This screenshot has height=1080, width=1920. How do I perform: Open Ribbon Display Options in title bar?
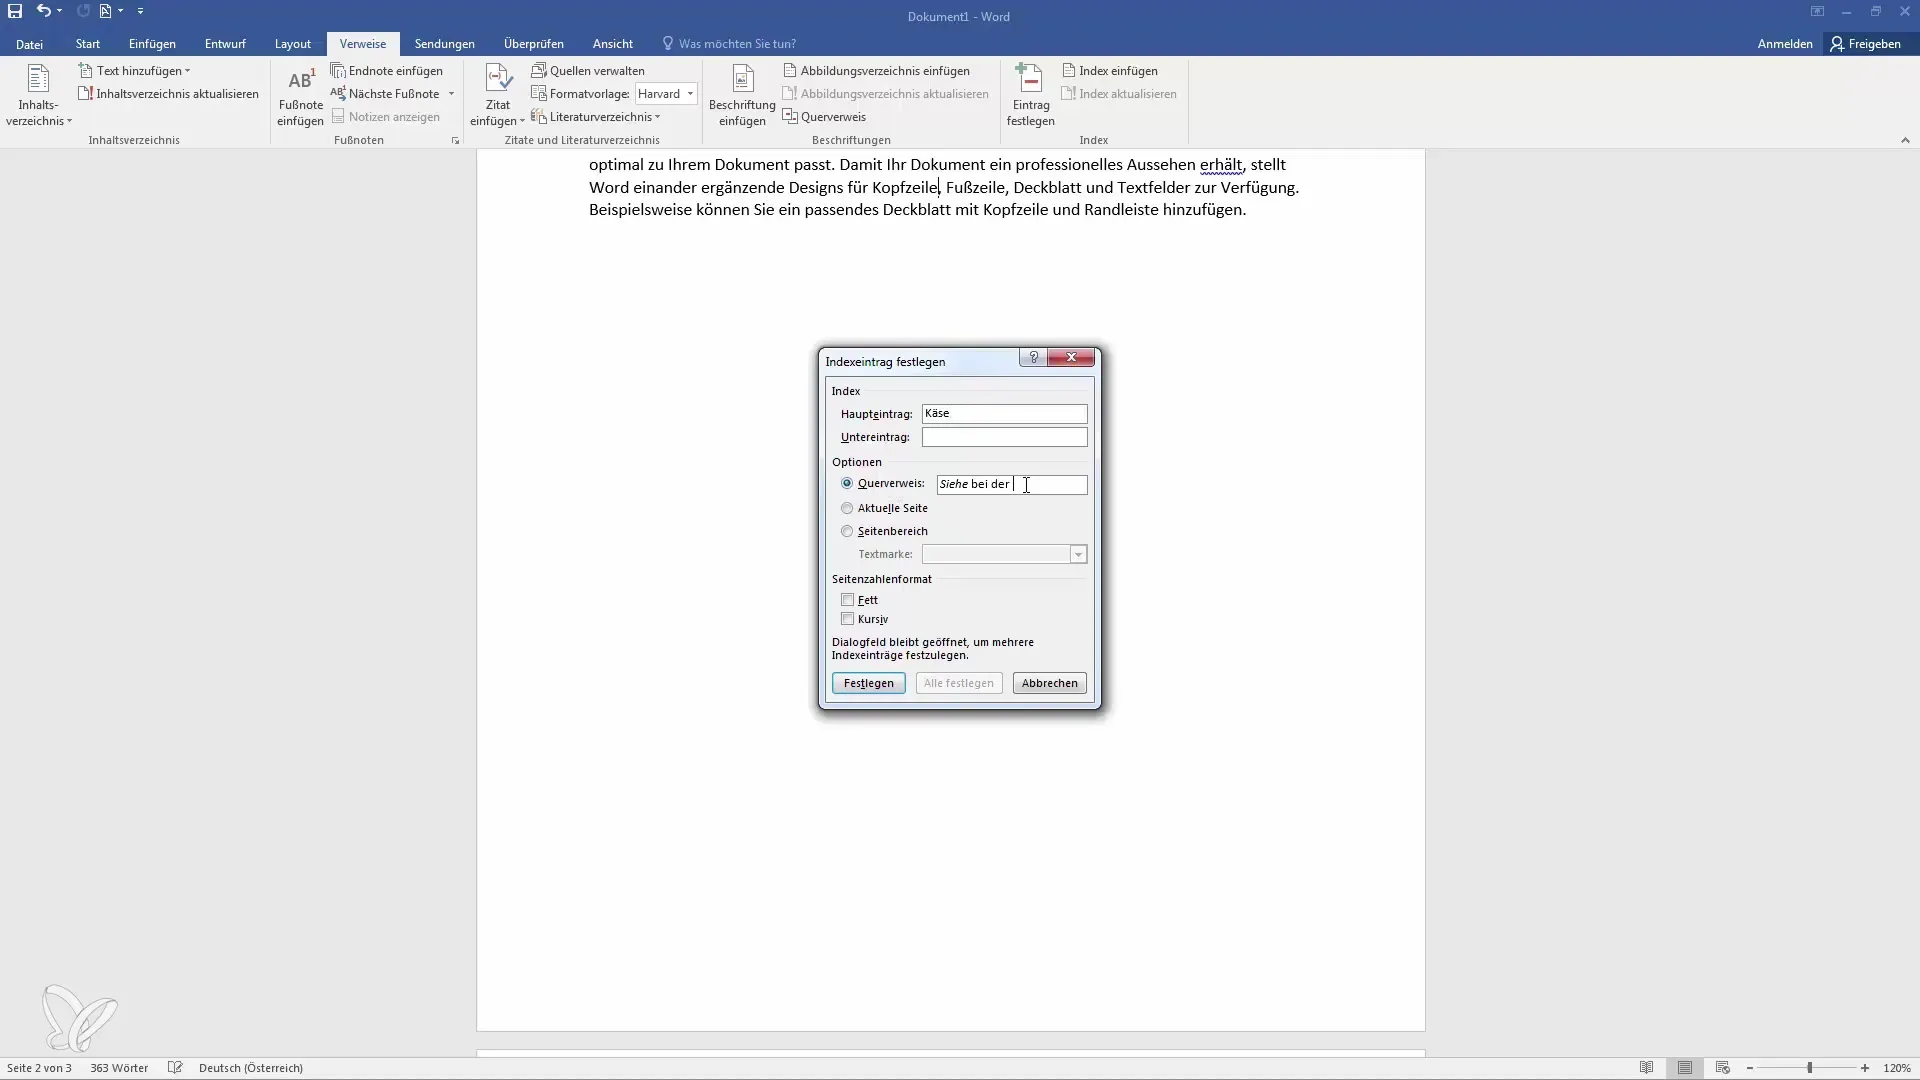coord(1817,12)
